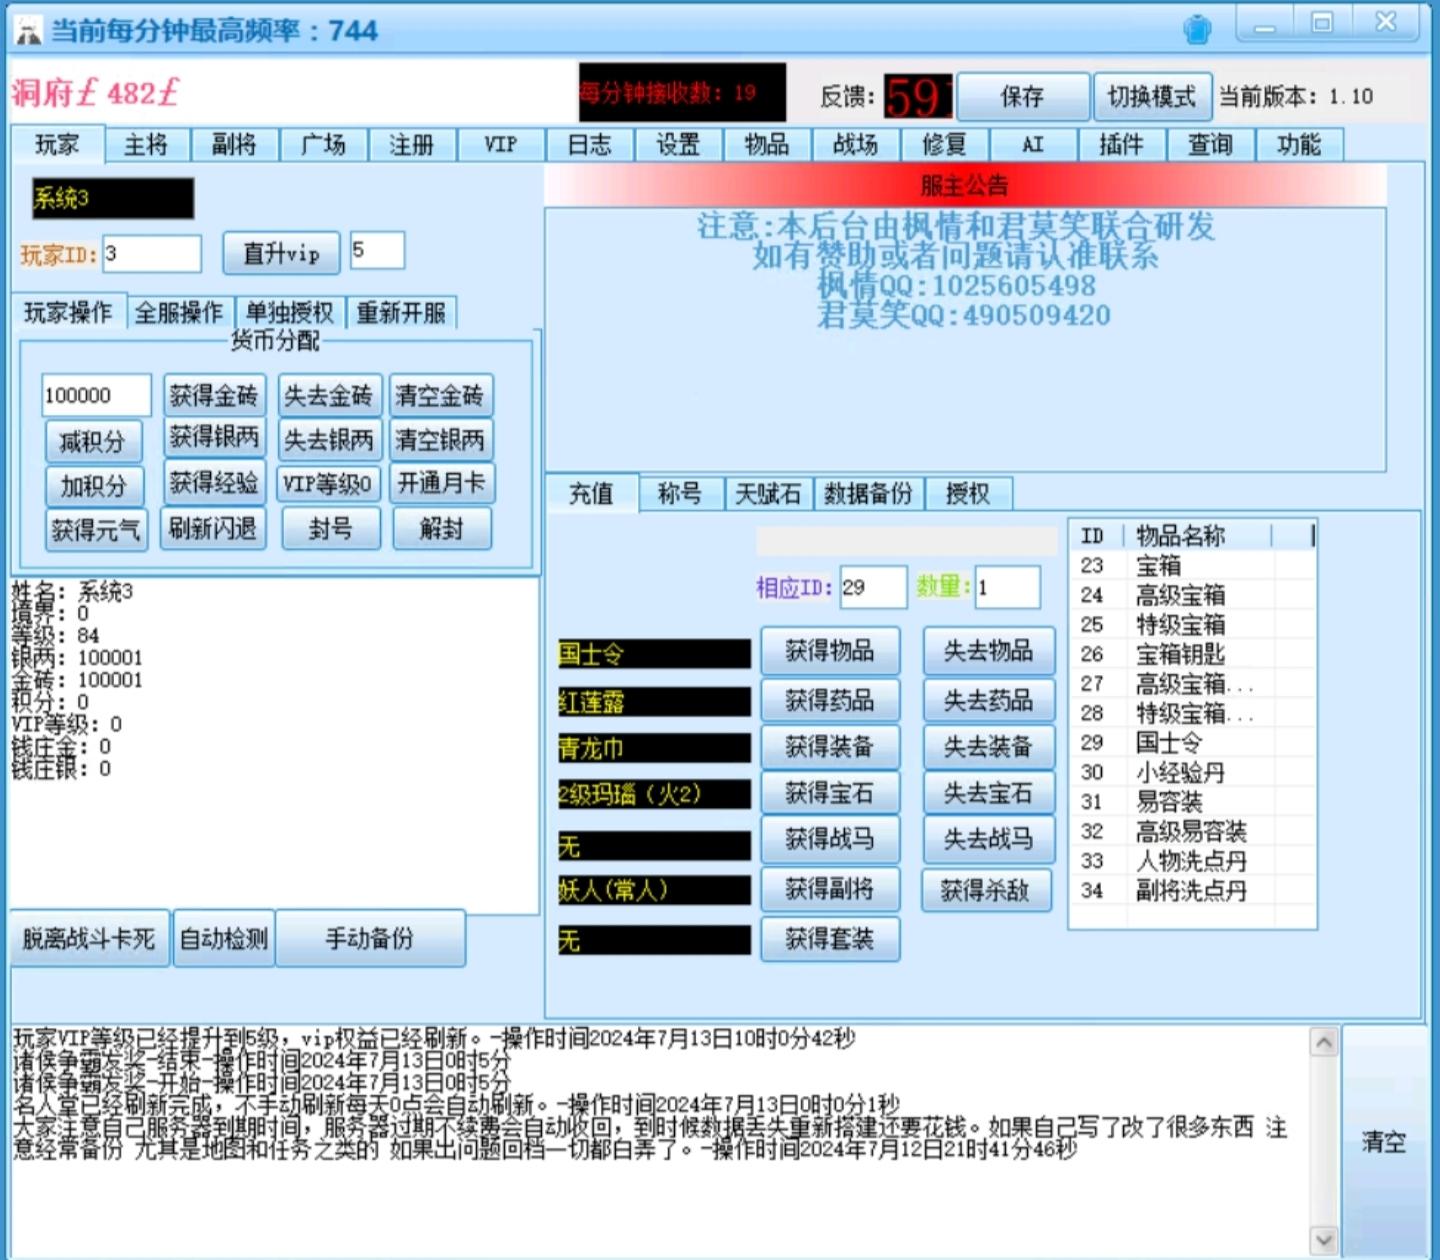Screen dimensions: 1440x1260
Task: Click the 保存 button
Action: [1022, 97]
